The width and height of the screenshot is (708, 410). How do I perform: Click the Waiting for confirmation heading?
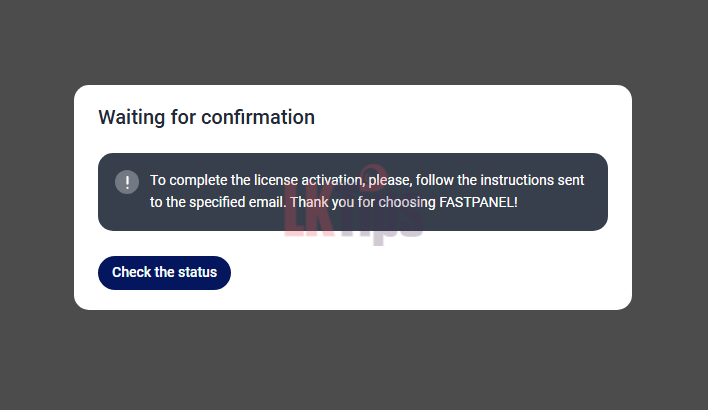pos(206,117)
